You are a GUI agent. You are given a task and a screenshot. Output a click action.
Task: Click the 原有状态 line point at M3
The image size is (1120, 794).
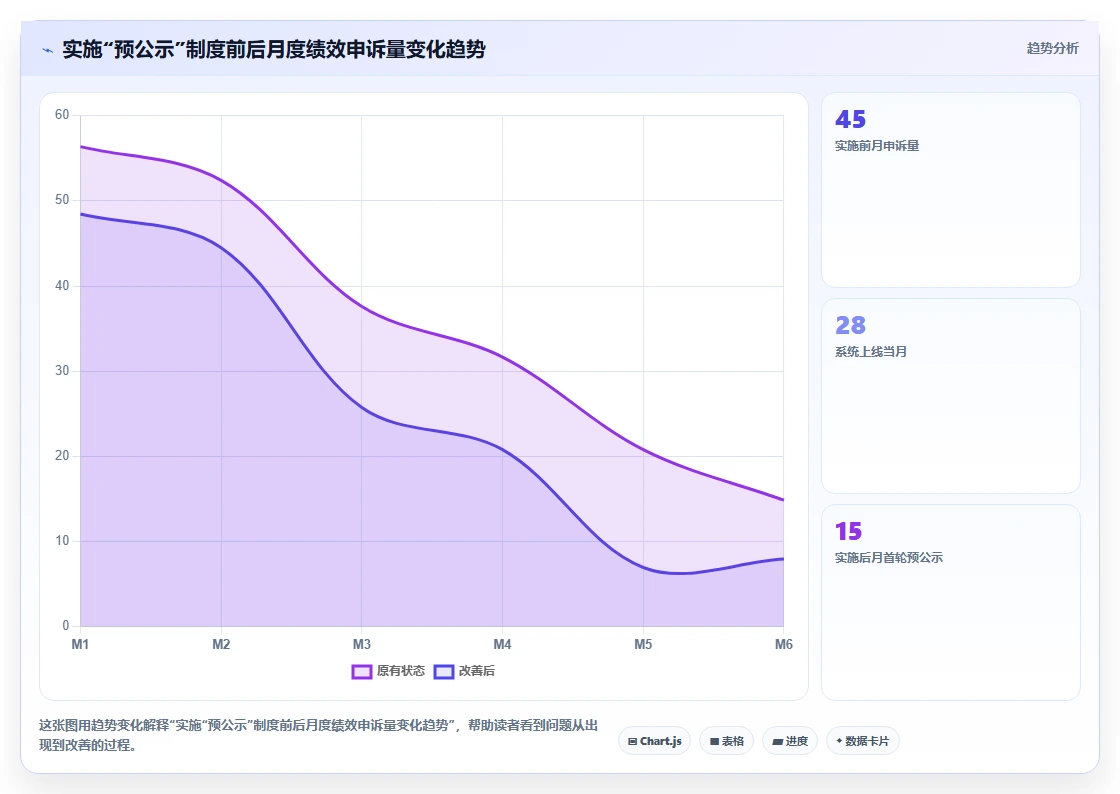(x=361, y=307)
